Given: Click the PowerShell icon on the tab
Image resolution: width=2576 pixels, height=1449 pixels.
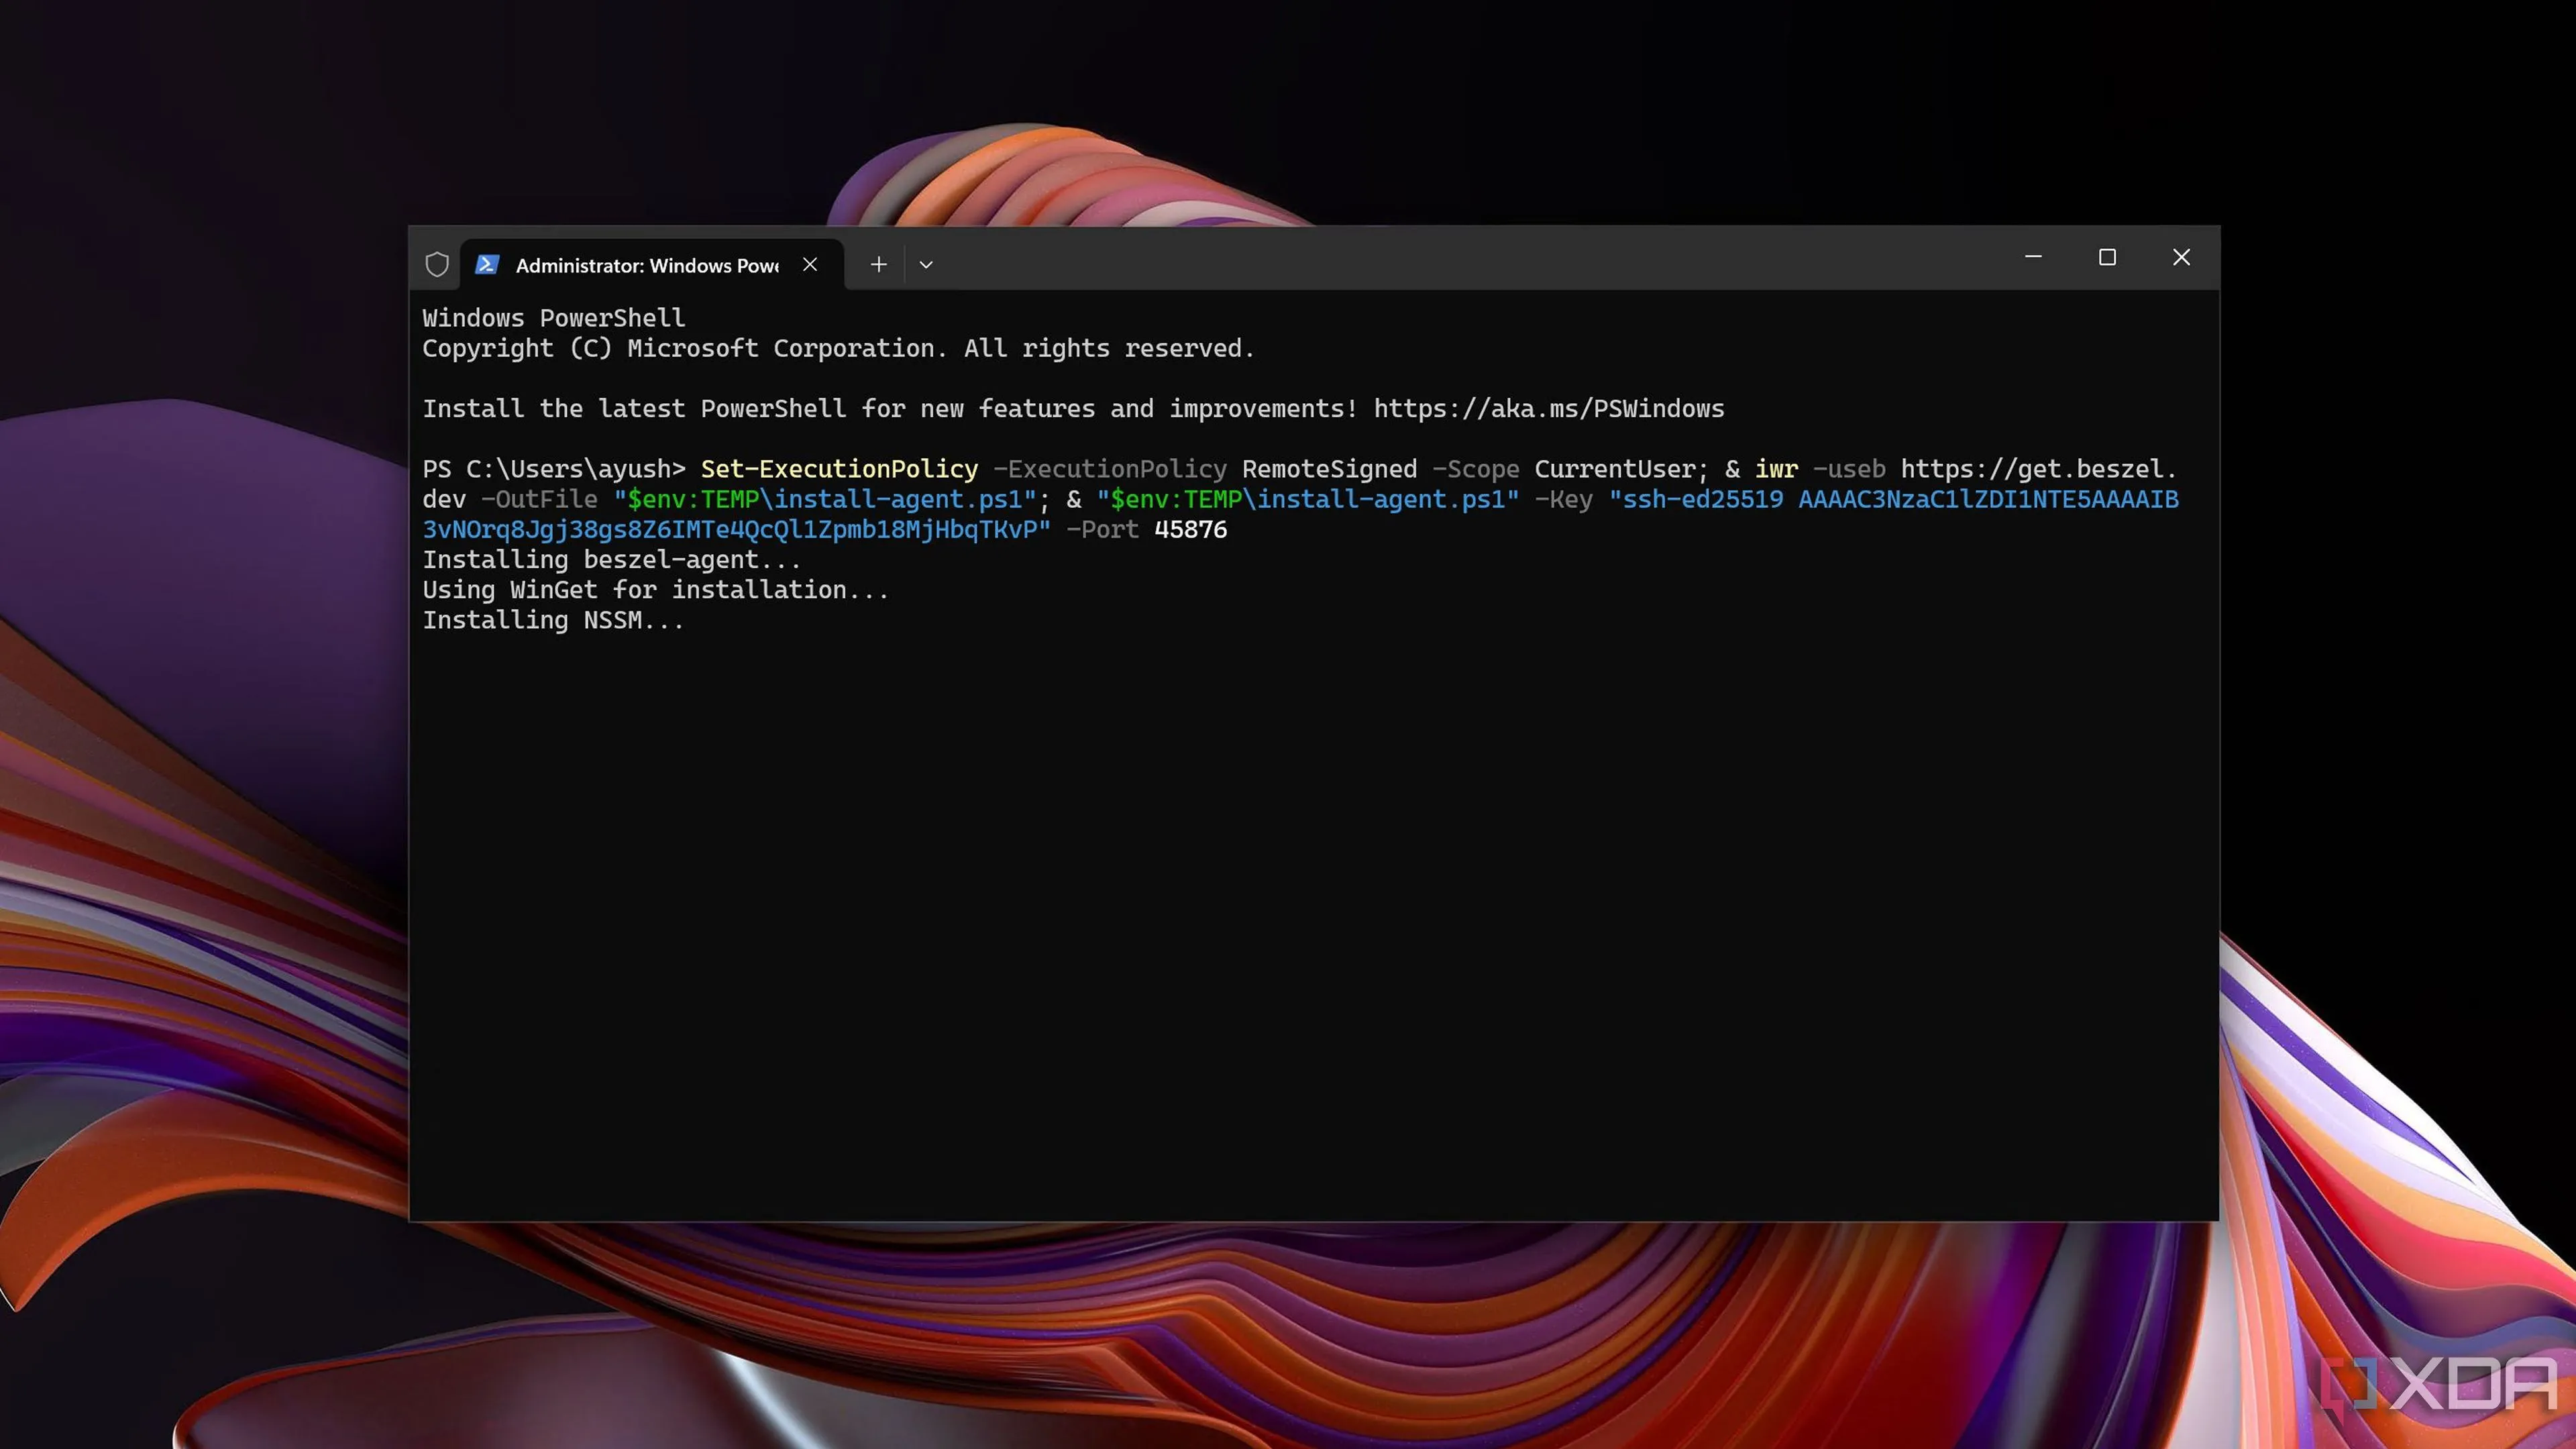Looking at the screenshot, I should coord(487,264).
